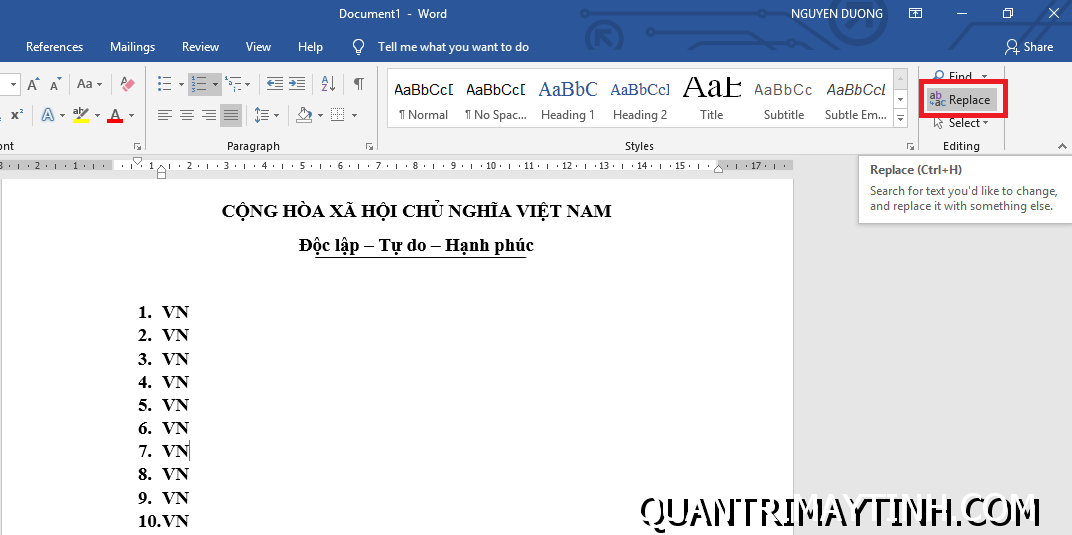Open Ribbon Display Options in the title bar

[x=915, y=14]
